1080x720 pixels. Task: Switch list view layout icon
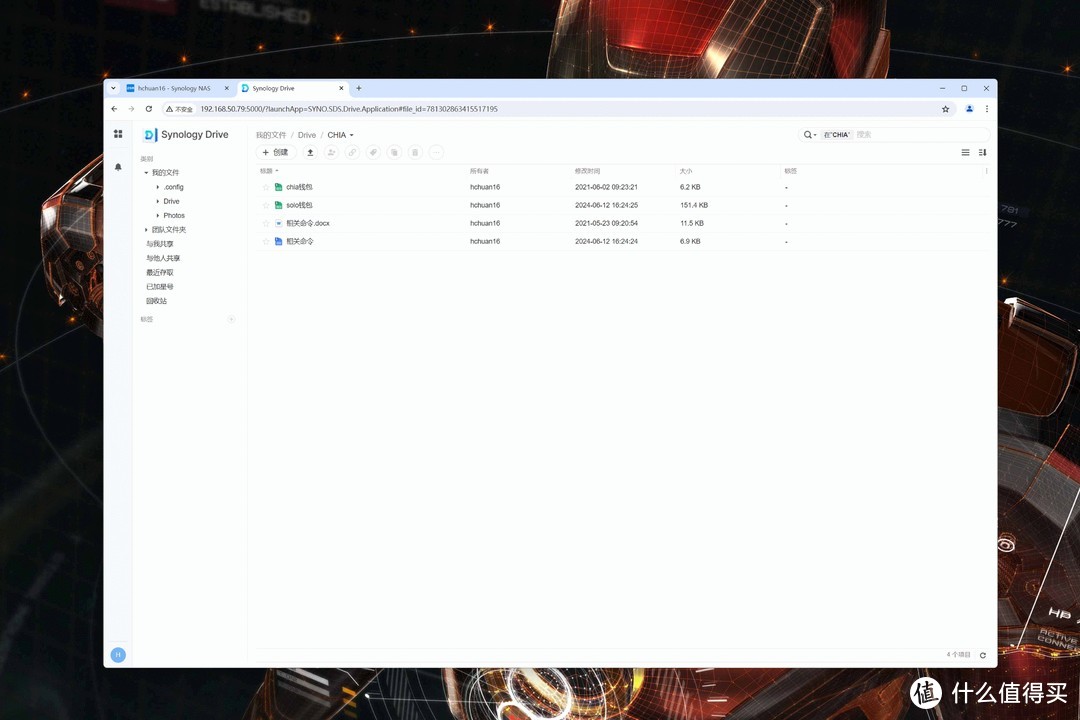[965, 152]
